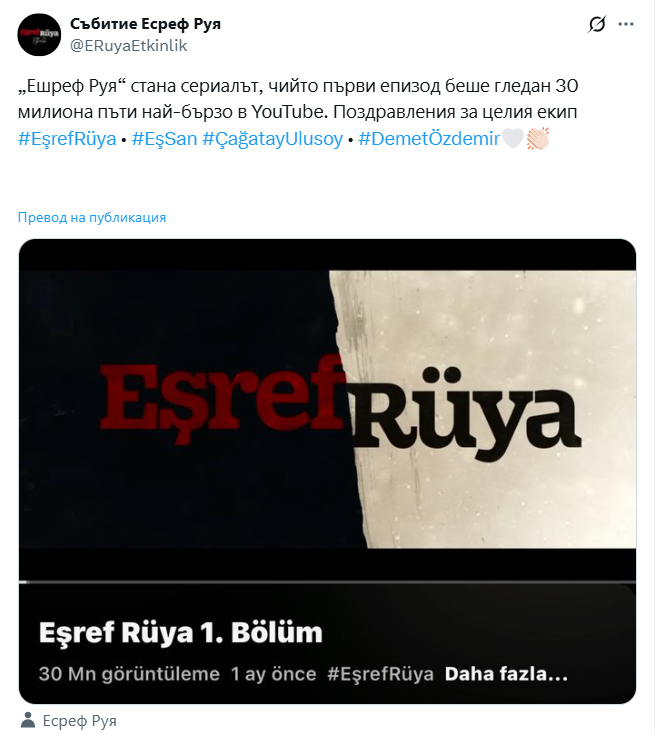The width and height of the screenshot is (666, 735).
Task: Click the Превод на публикация translate link
Action: 92,218
